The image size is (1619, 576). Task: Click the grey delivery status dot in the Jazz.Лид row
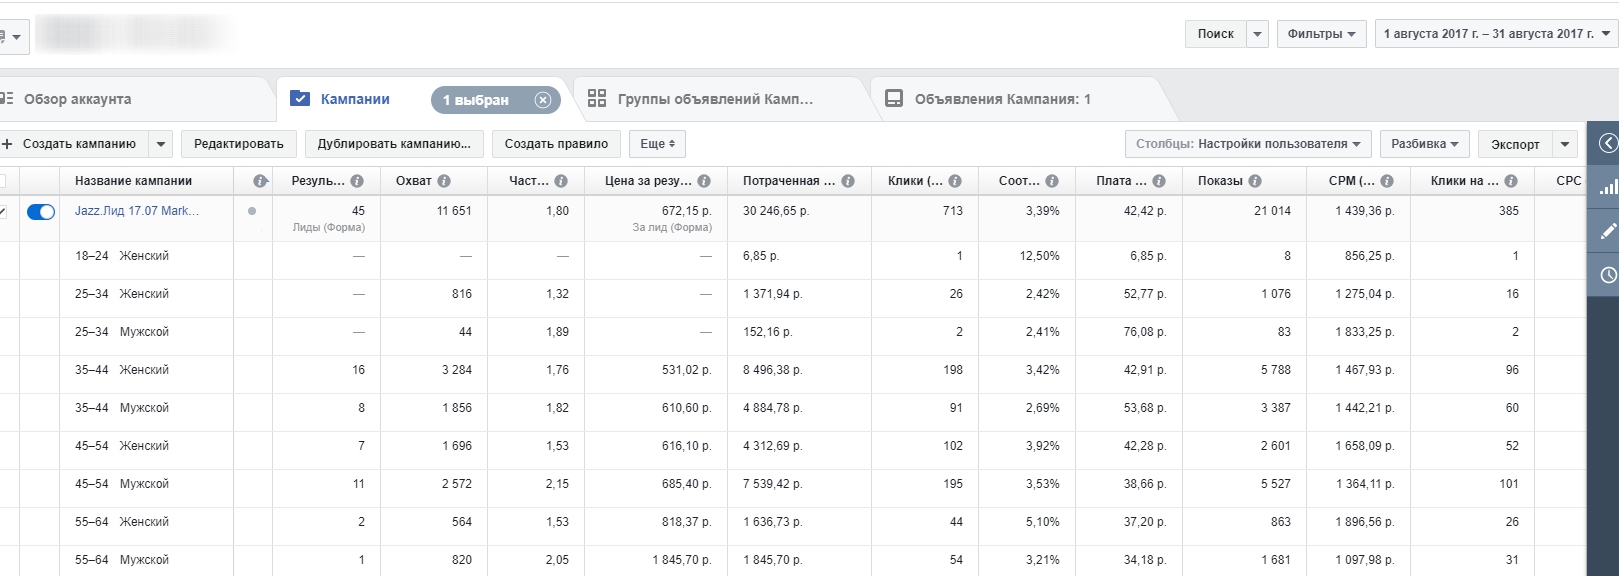pos(252,211)
